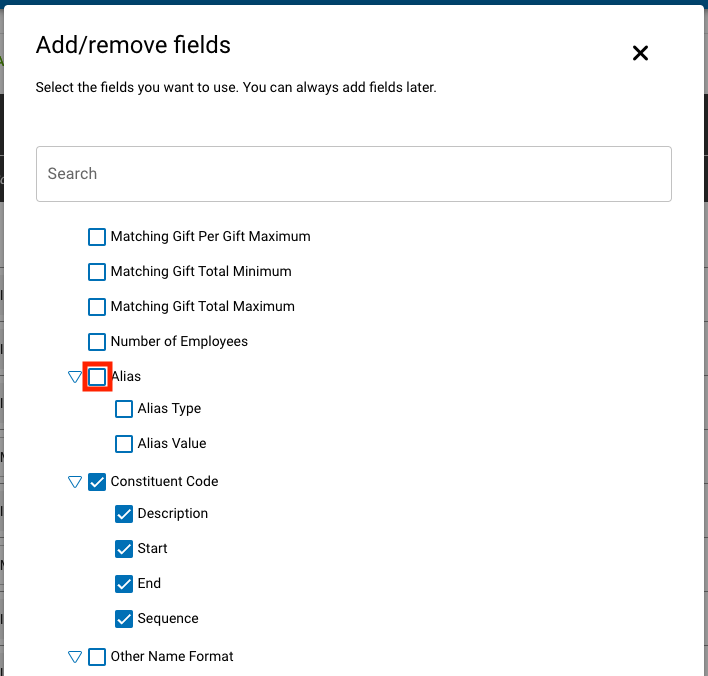708x676 pixels.
Task: Collapse the Other Name Format triangle
Action: (x=75, y=657)
